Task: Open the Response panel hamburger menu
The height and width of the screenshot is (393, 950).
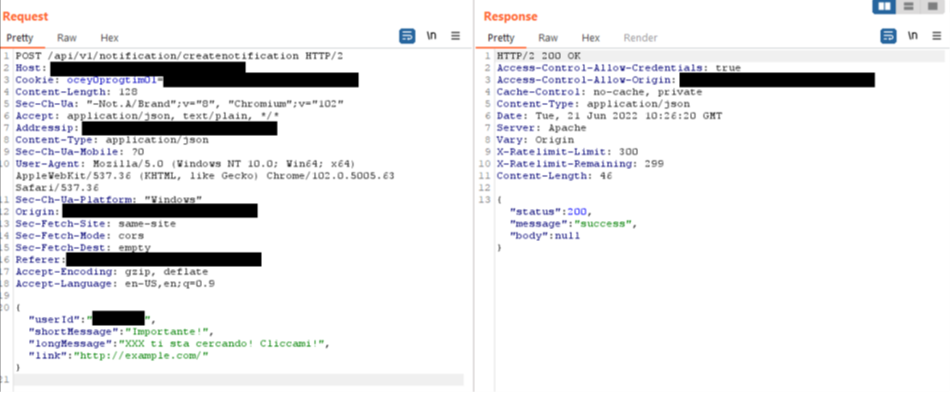Action: point(937,36)
